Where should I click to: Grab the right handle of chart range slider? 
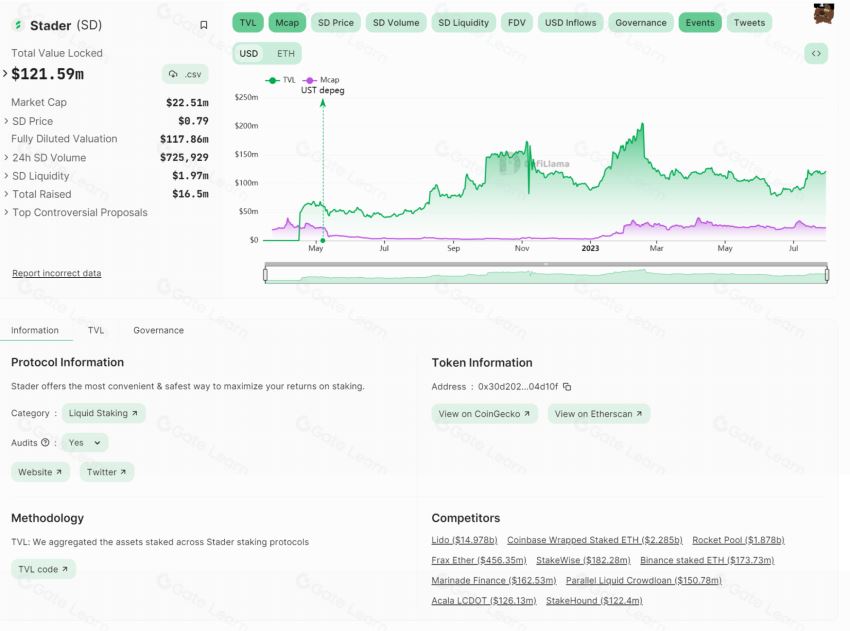pyautogui.click(x=827, y=275)
